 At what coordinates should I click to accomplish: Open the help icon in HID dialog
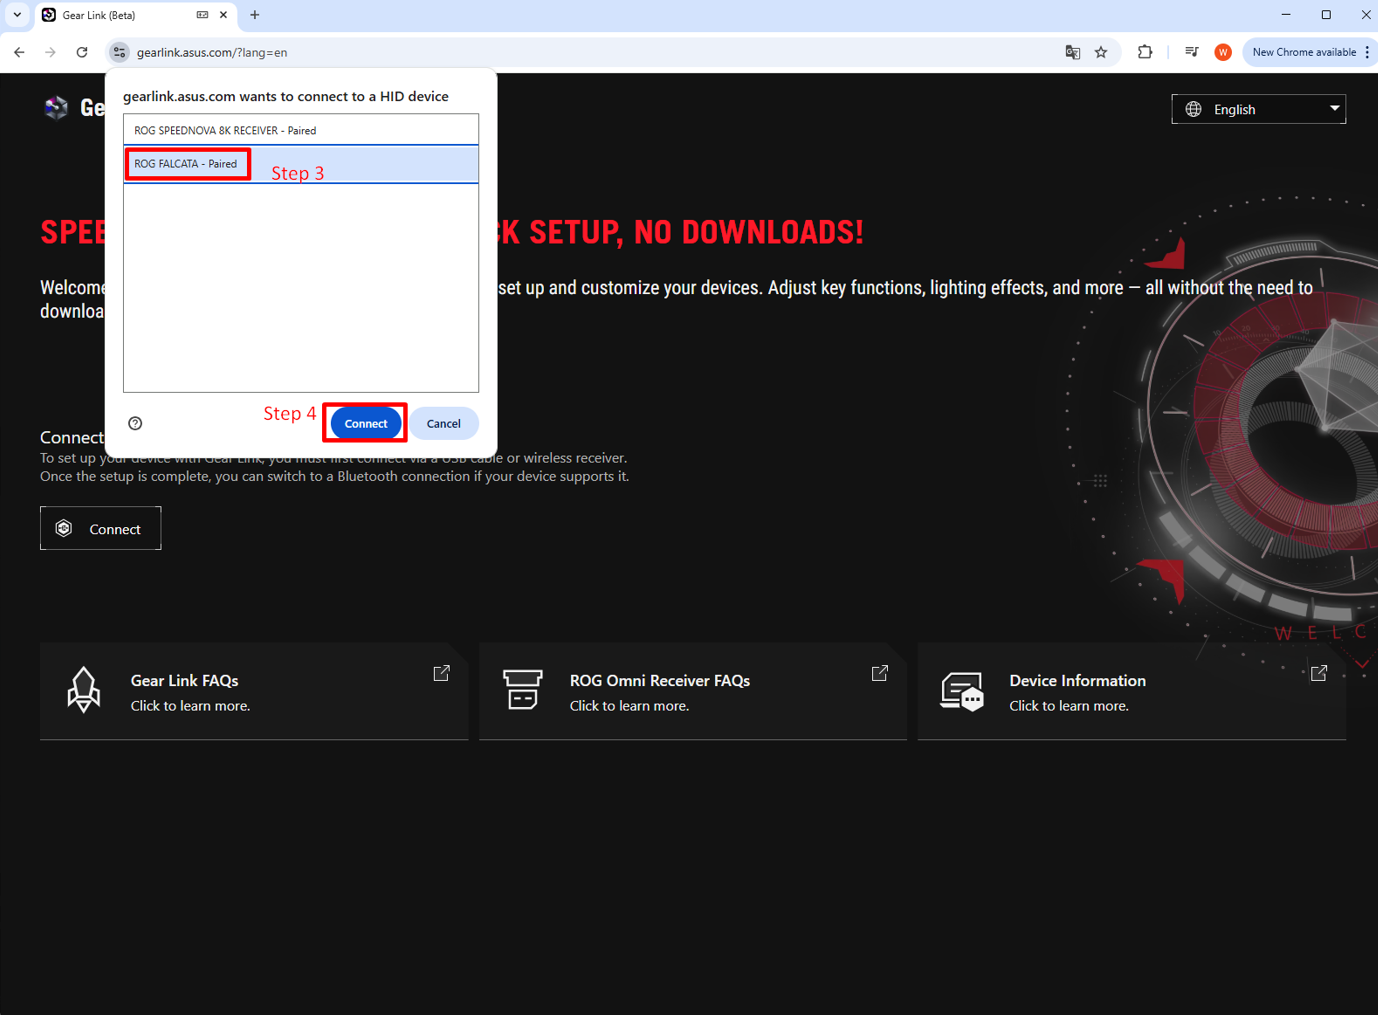point(135,423)
